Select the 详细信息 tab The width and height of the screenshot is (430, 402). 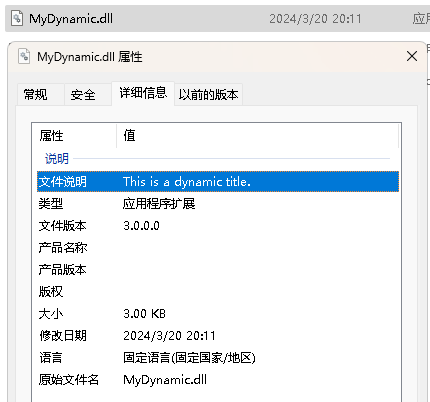pos(143,93)
